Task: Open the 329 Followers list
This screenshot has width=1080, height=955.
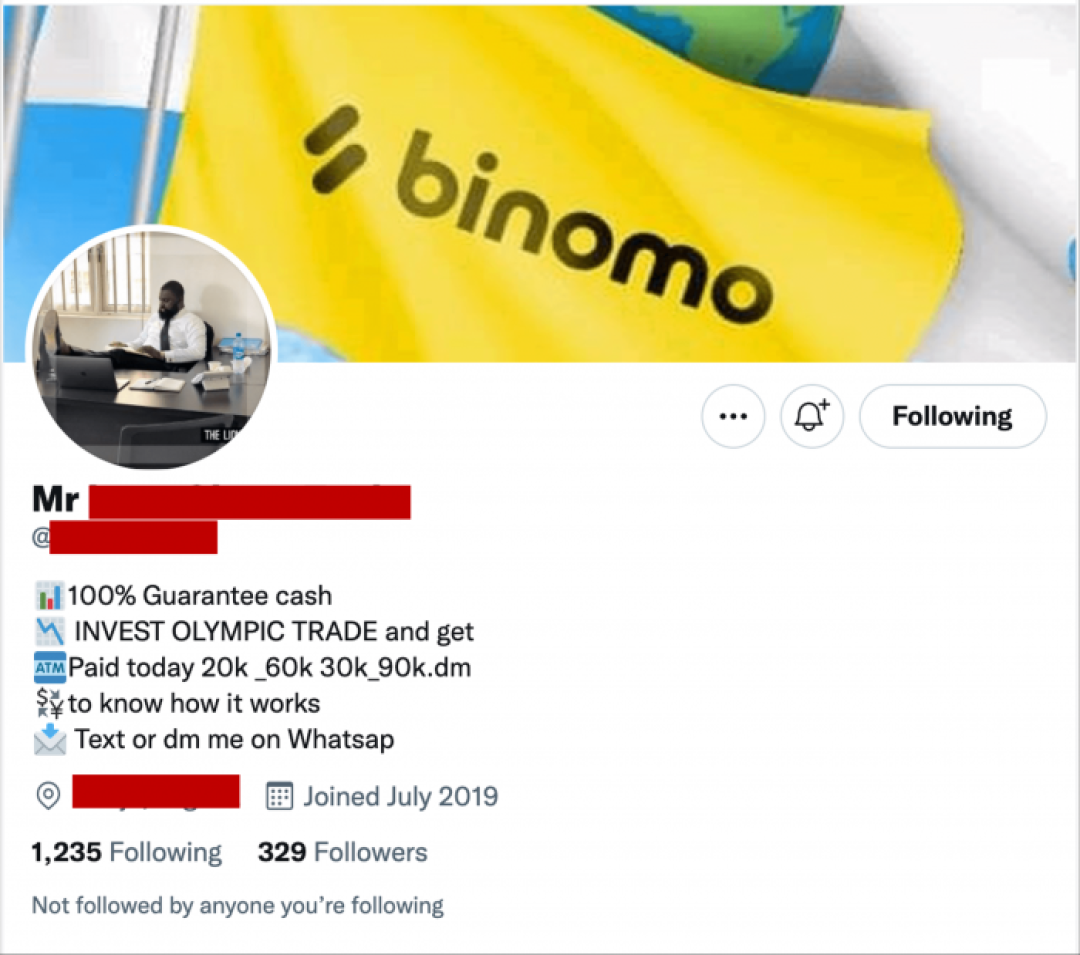Action: point(342,852)
